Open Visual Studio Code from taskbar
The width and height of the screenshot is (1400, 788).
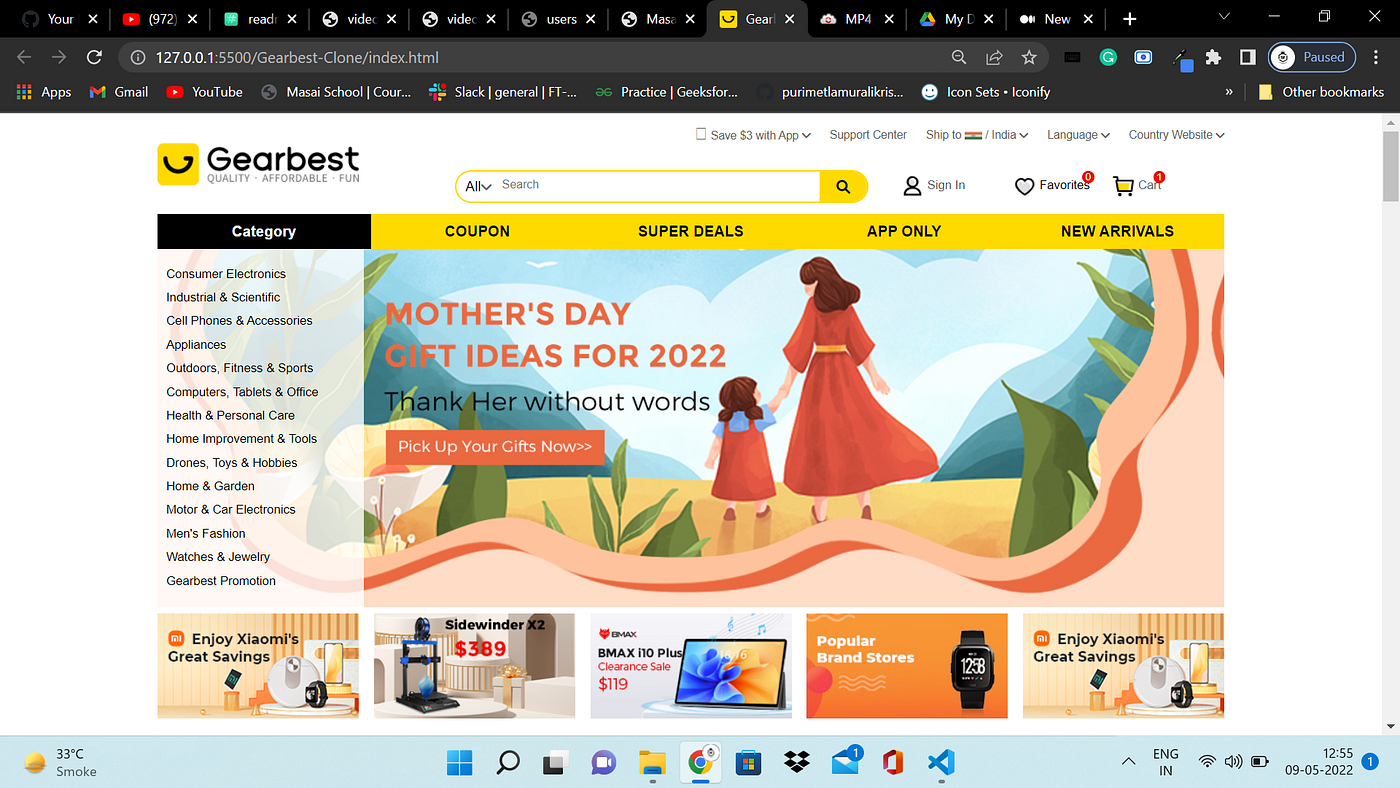click(x=941, y=763)
